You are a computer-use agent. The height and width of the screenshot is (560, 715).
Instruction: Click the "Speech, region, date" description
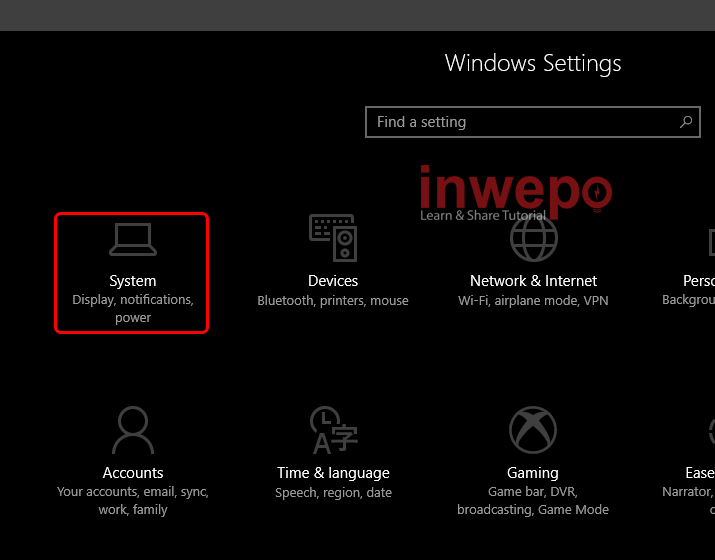[333, 493]
